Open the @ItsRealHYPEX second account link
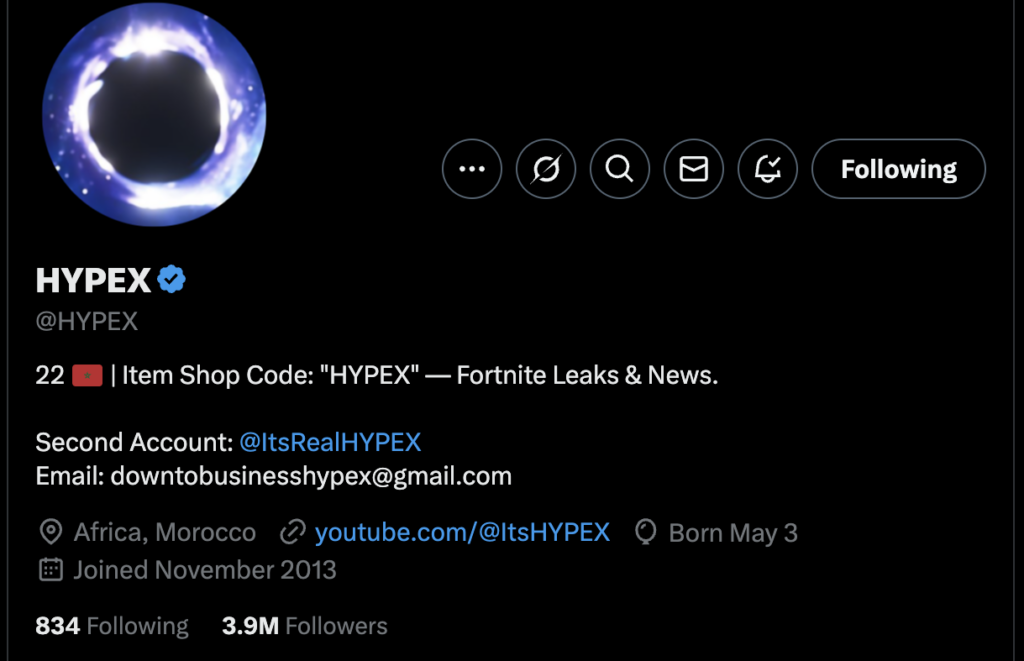 (x=329, y=442)
